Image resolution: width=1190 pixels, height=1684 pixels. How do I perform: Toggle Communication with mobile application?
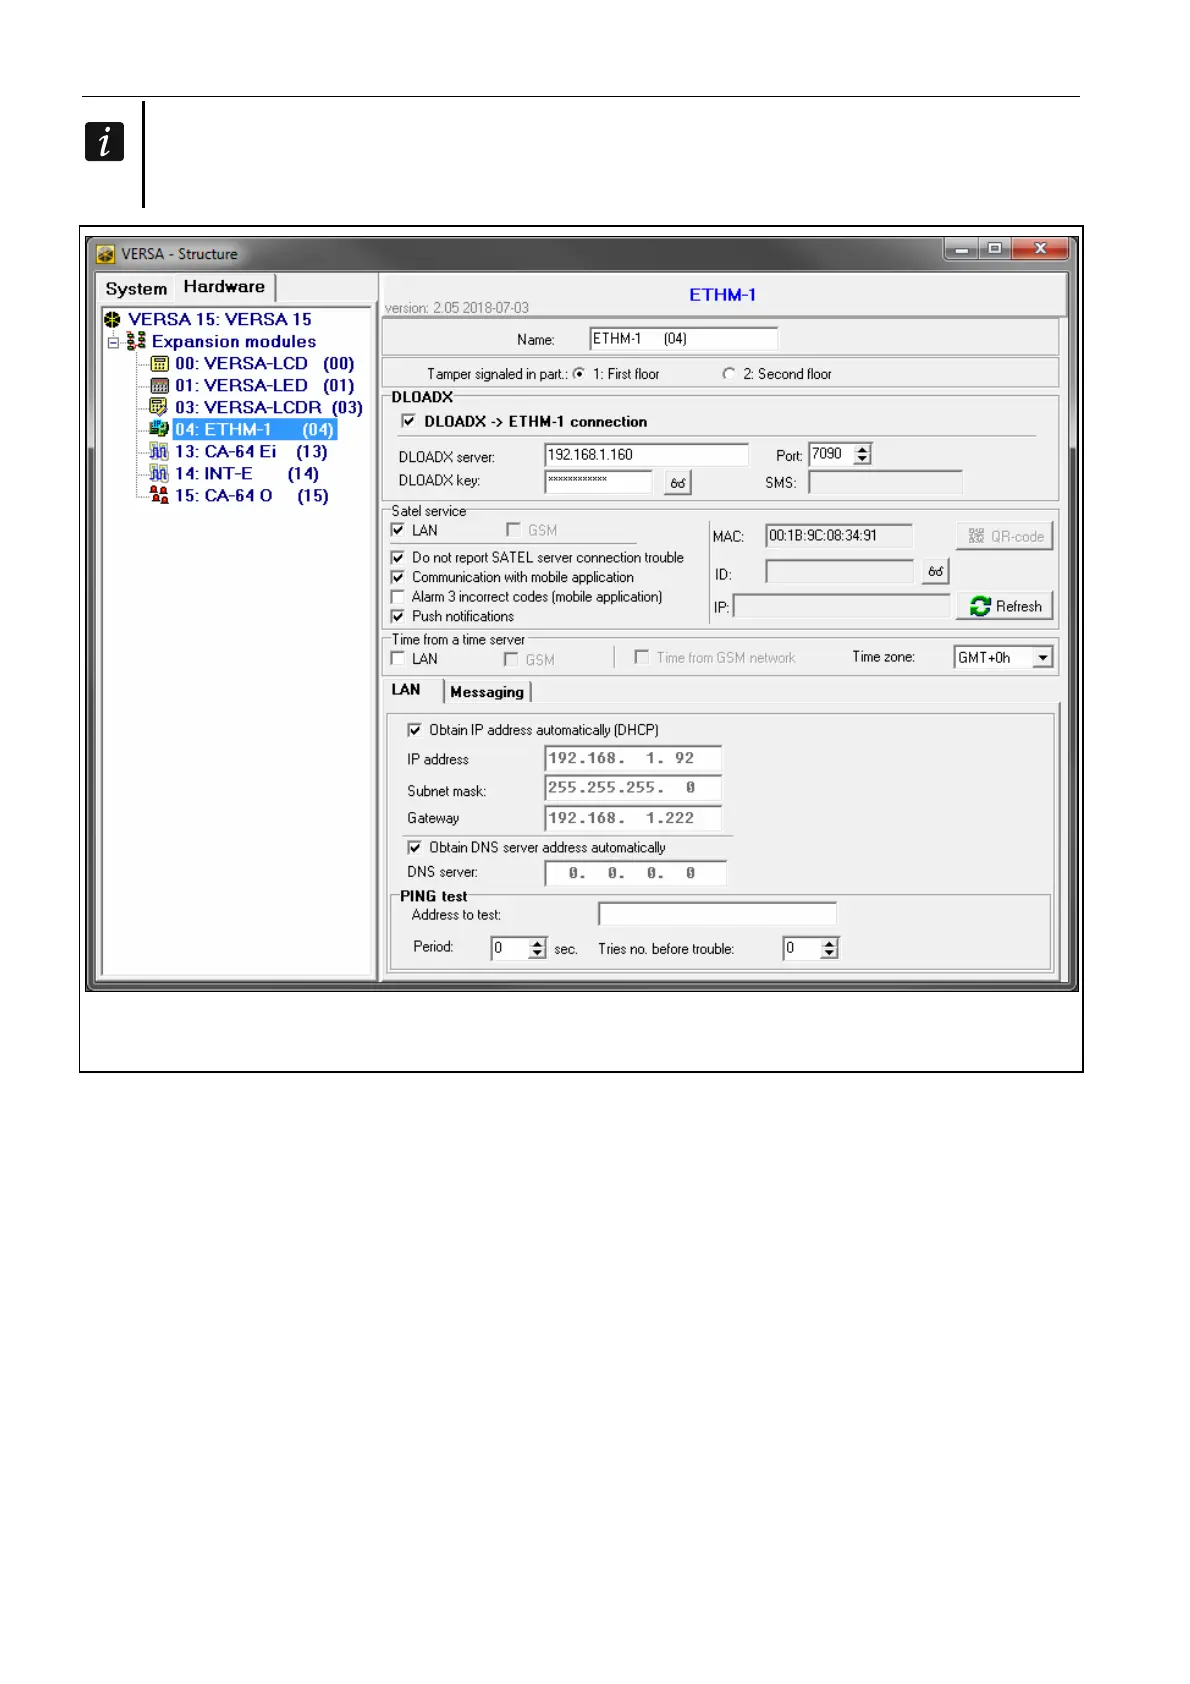coord(398,577)
